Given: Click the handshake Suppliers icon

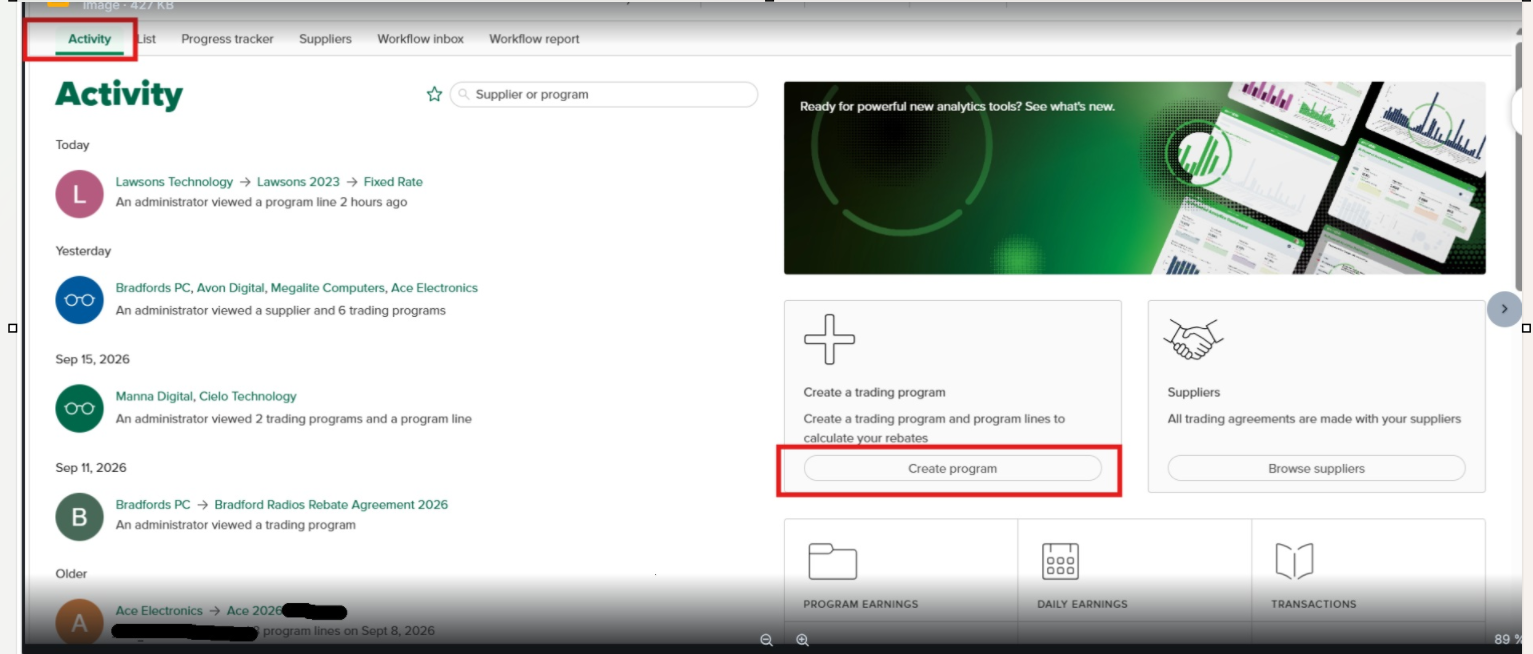Looking at the screenshot, I should (x=1194, y=340).
